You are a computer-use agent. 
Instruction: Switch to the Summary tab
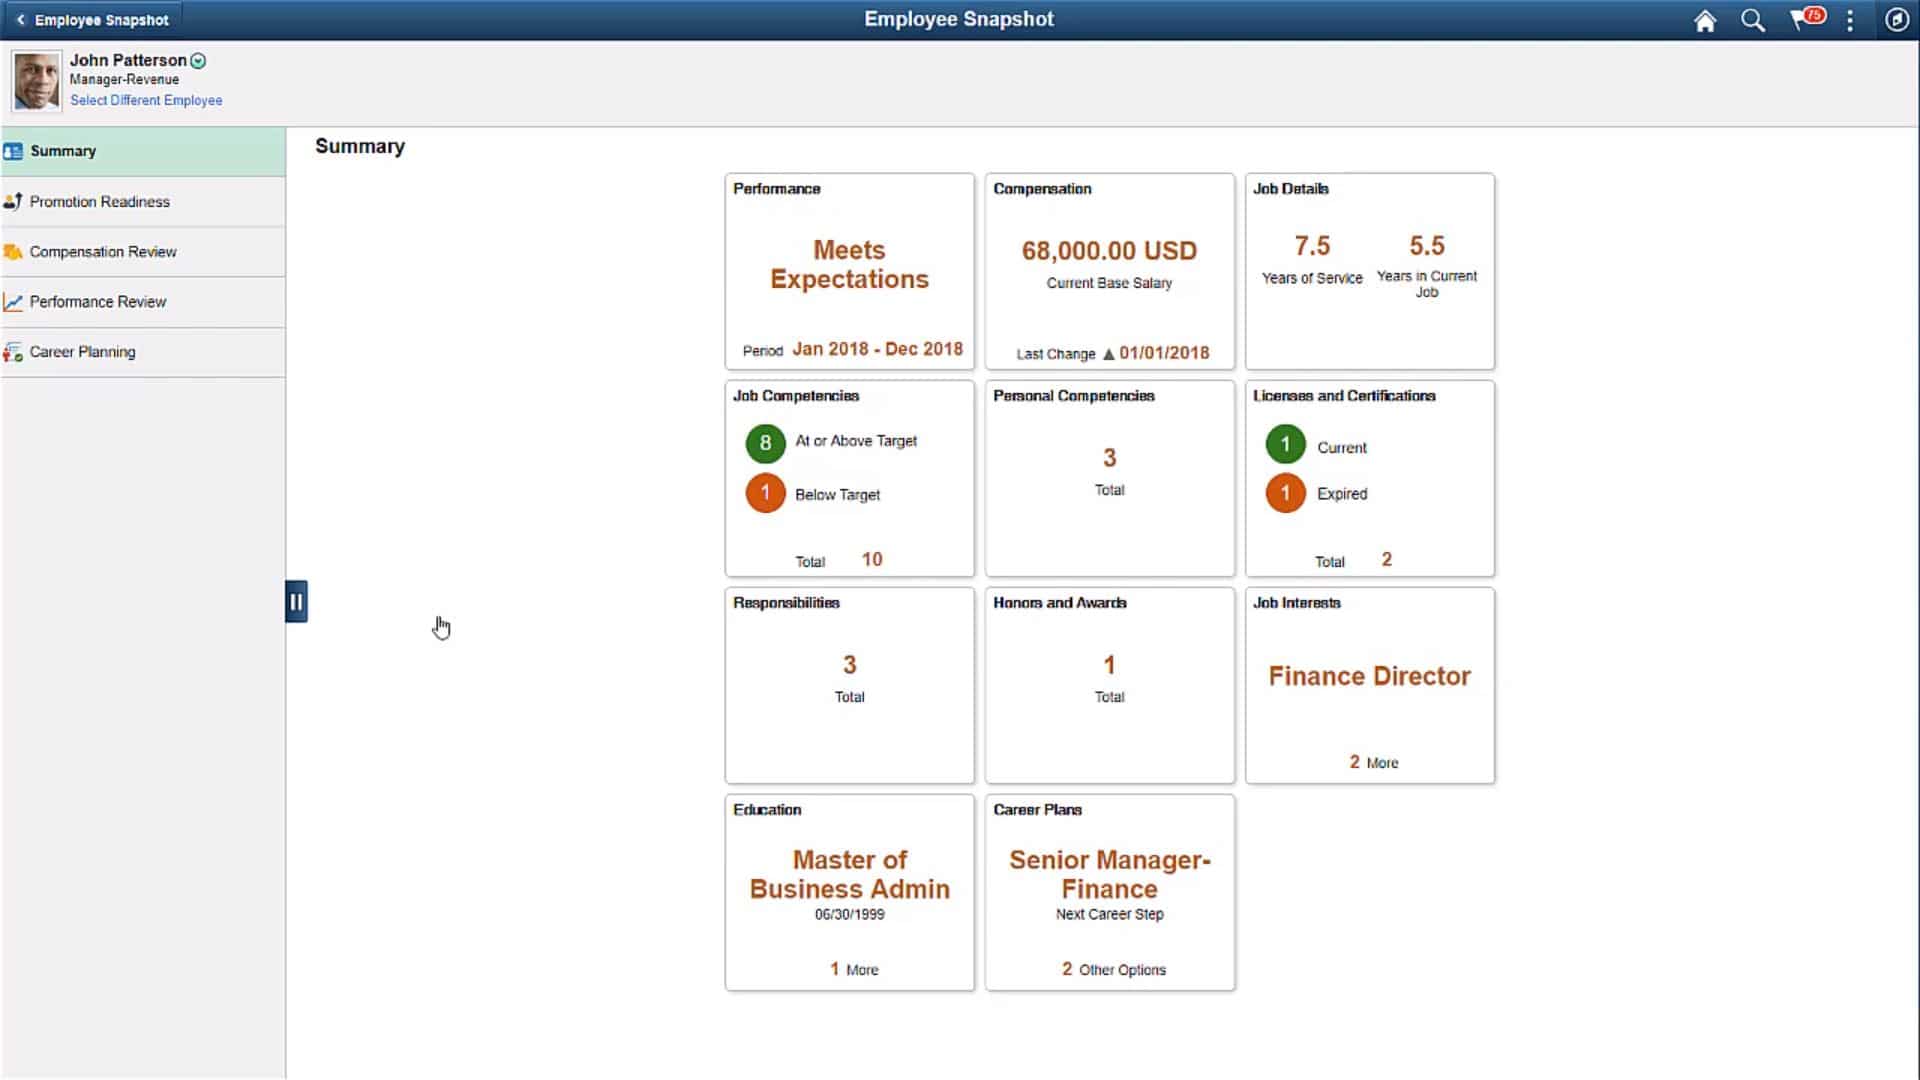click(x=63, y=151)
